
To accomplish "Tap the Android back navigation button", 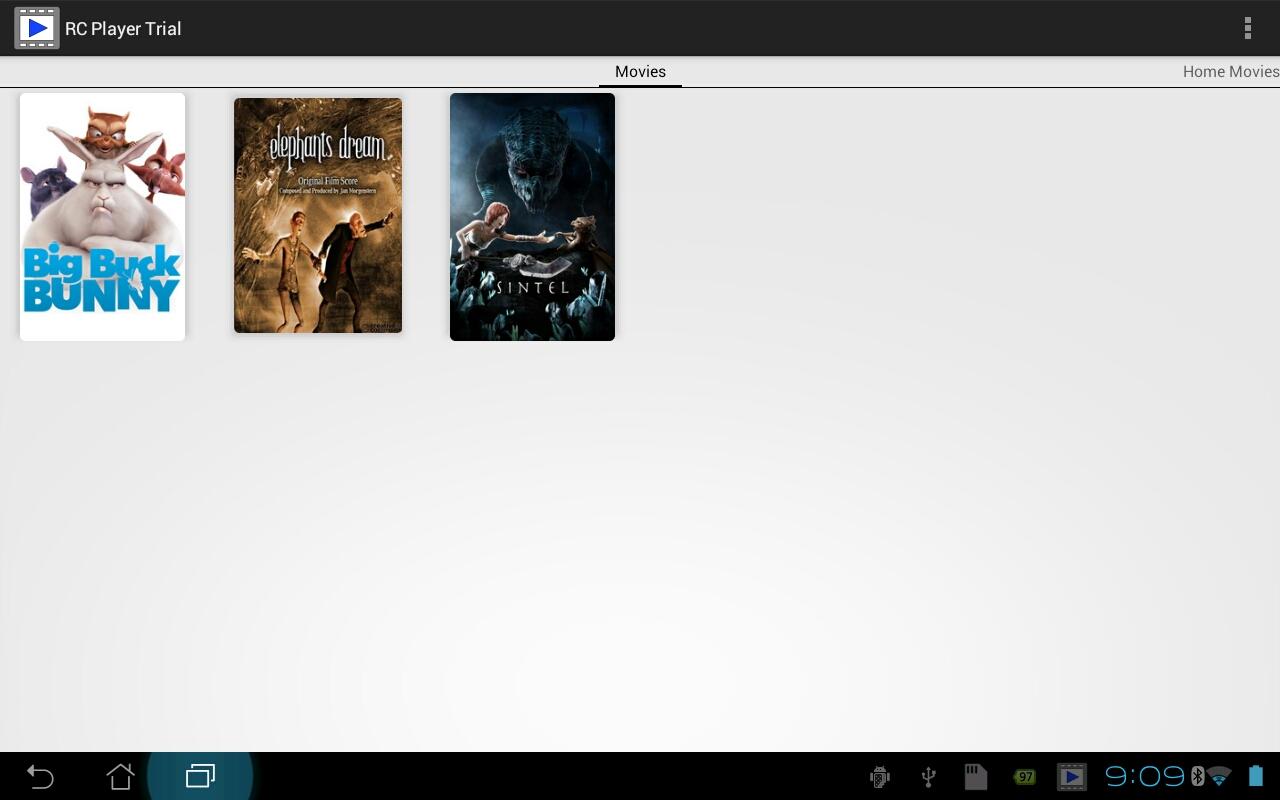I will point(40,776).
